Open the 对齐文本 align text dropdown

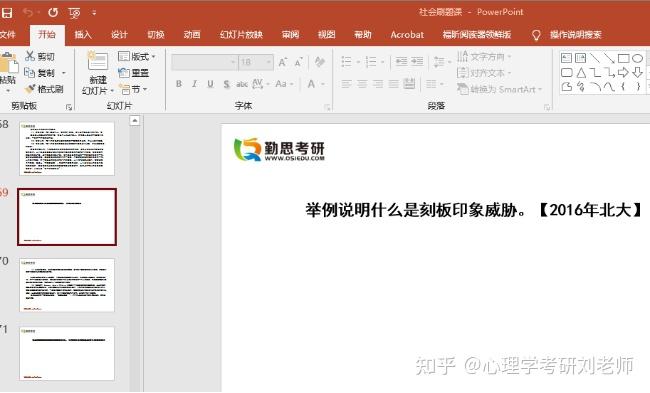[x=484, y=73]
